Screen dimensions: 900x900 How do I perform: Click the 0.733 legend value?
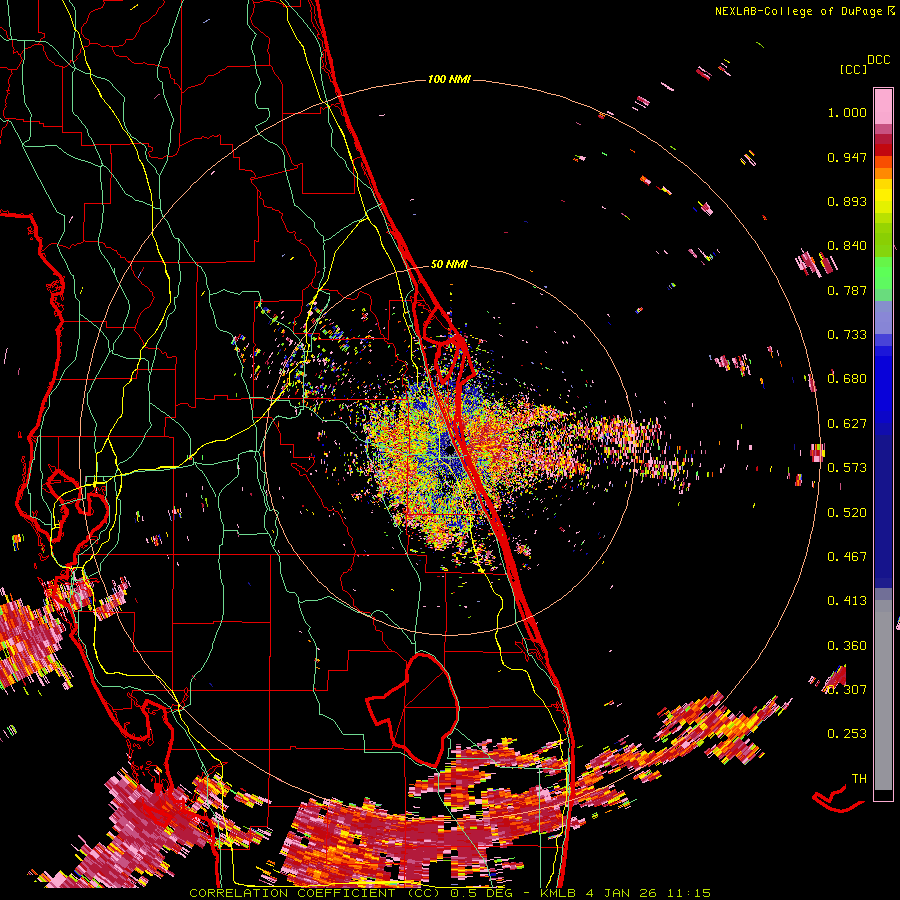[847, 335]
